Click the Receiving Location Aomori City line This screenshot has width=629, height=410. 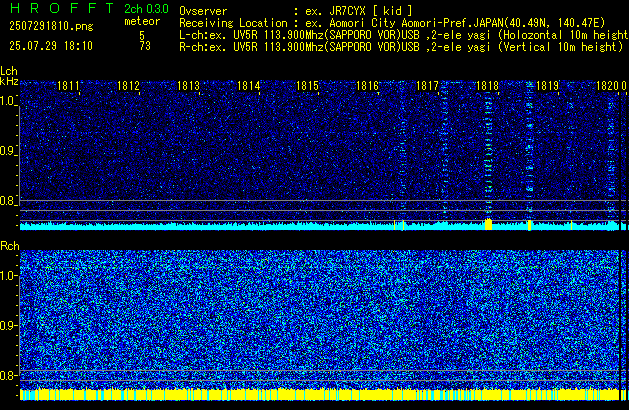(x=392, y=23)
